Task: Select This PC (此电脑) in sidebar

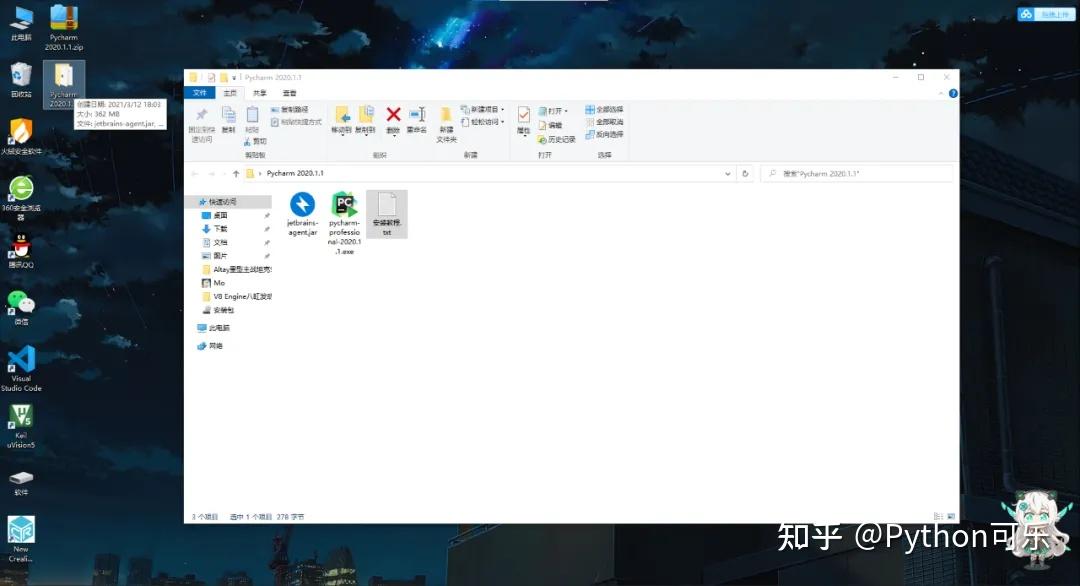Action: point(214,328)
